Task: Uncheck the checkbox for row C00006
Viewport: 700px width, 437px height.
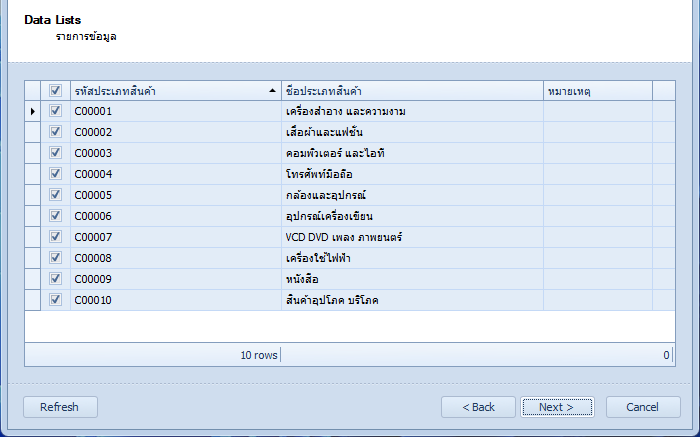Action: click(x=55, y=216)
